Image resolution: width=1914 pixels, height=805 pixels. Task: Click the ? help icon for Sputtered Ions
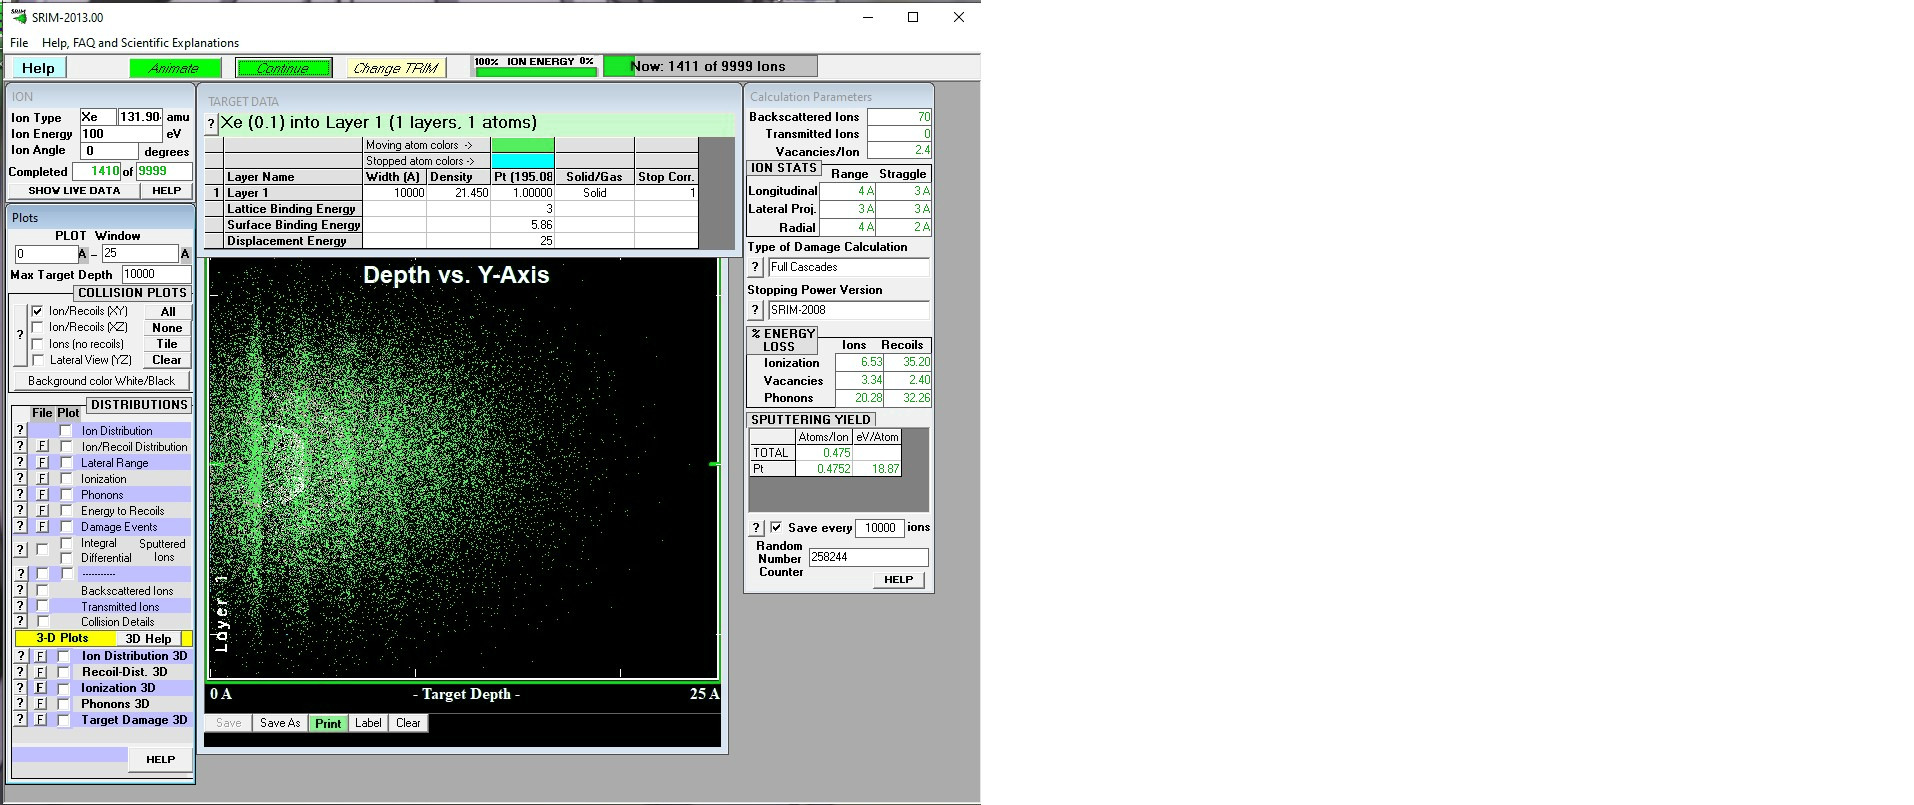coord(19,549)
